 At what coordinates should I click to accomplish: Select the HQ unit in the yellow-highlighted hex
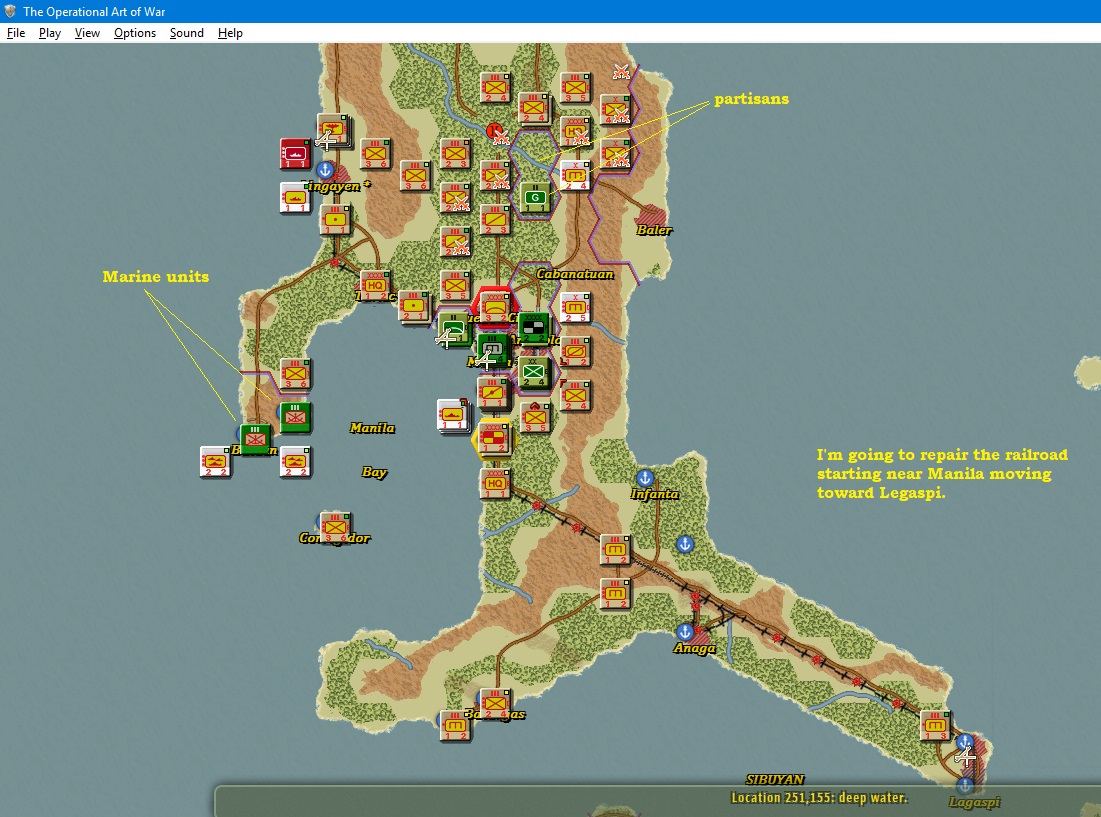(494, 438)
